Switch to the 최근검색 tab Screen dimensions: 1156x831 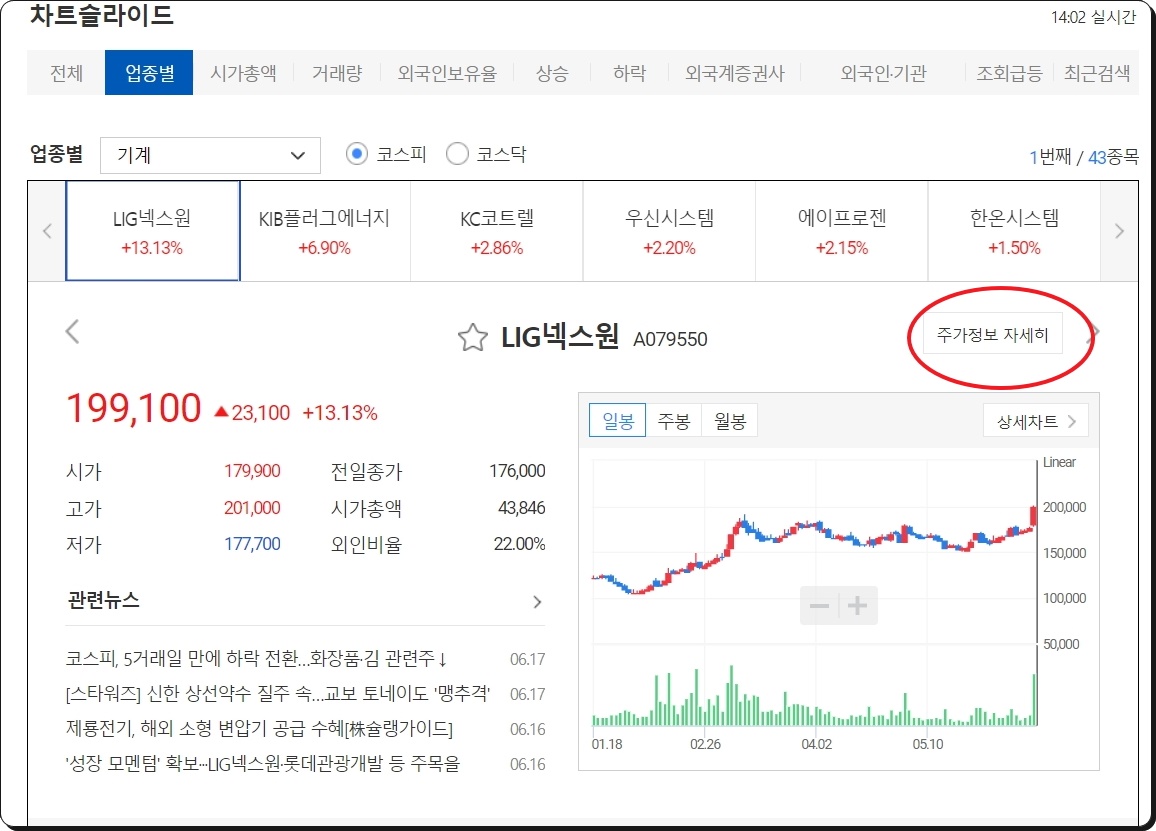[x=1096, y=73]
